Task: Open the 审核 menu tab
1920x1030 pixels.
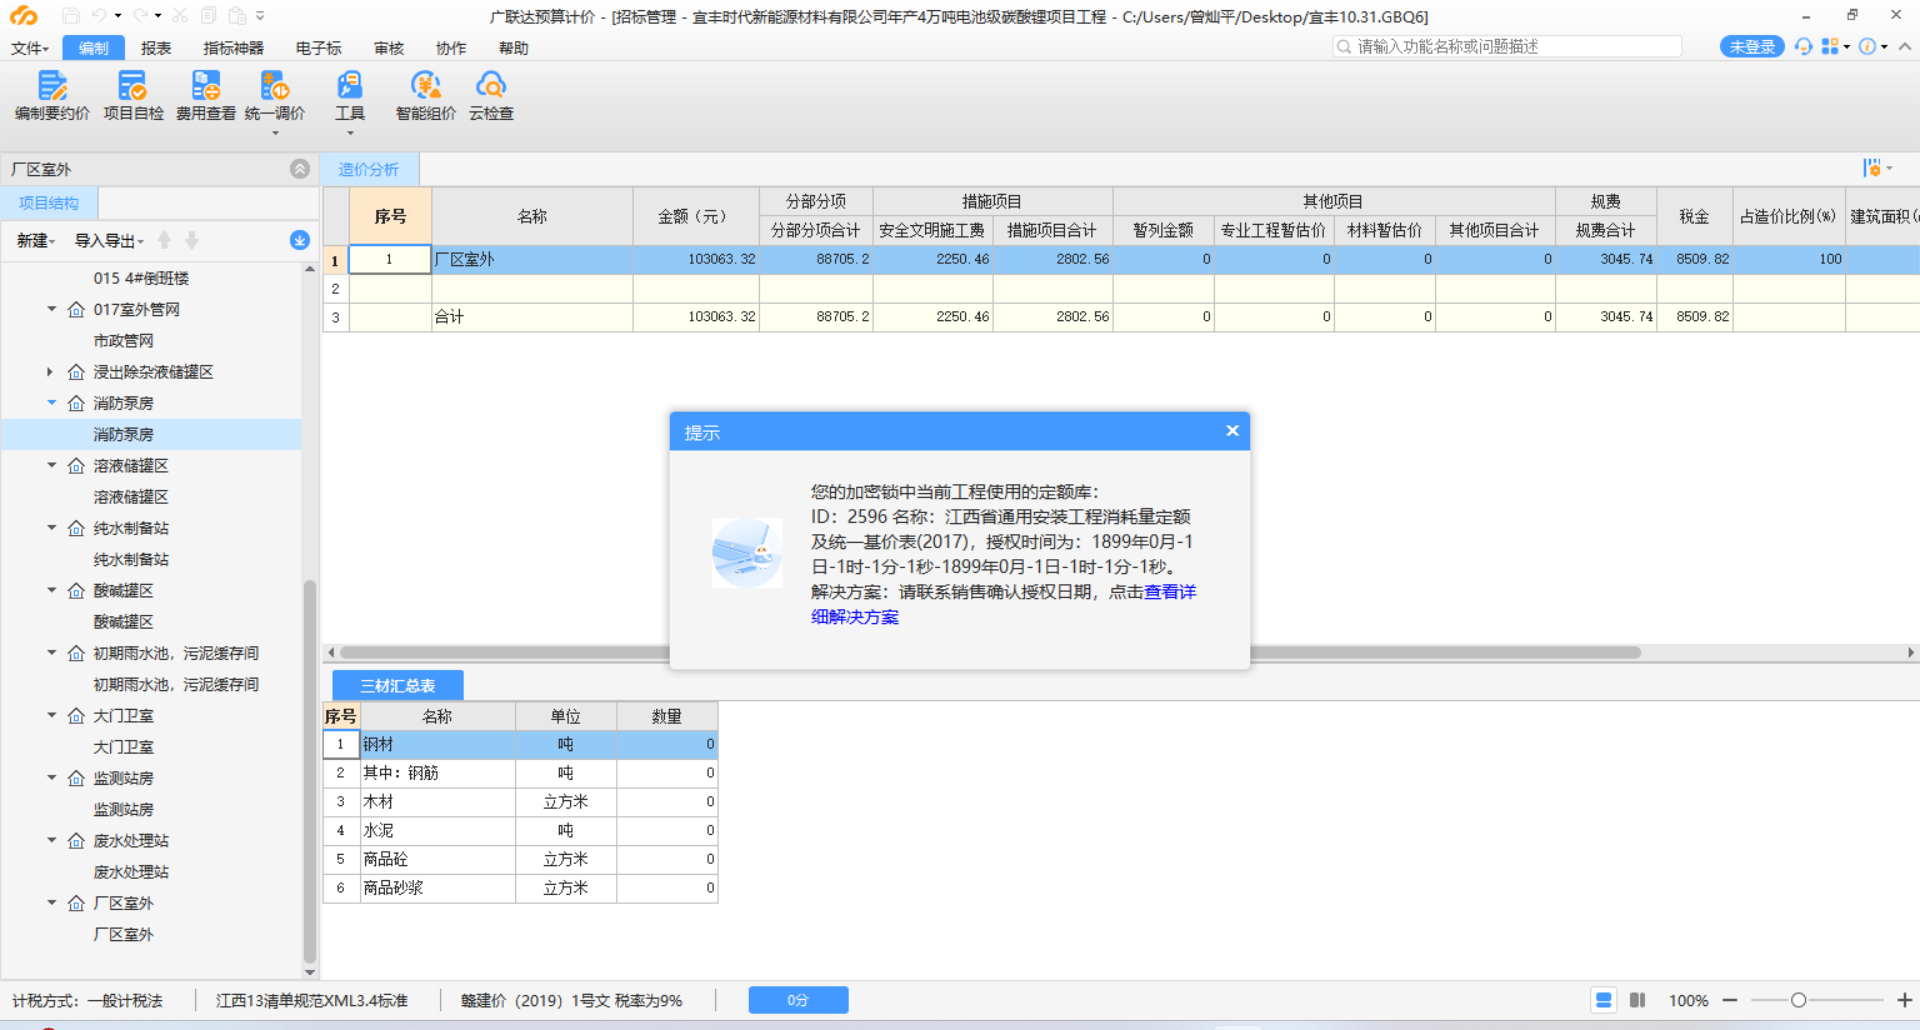Action: (389, 48)
